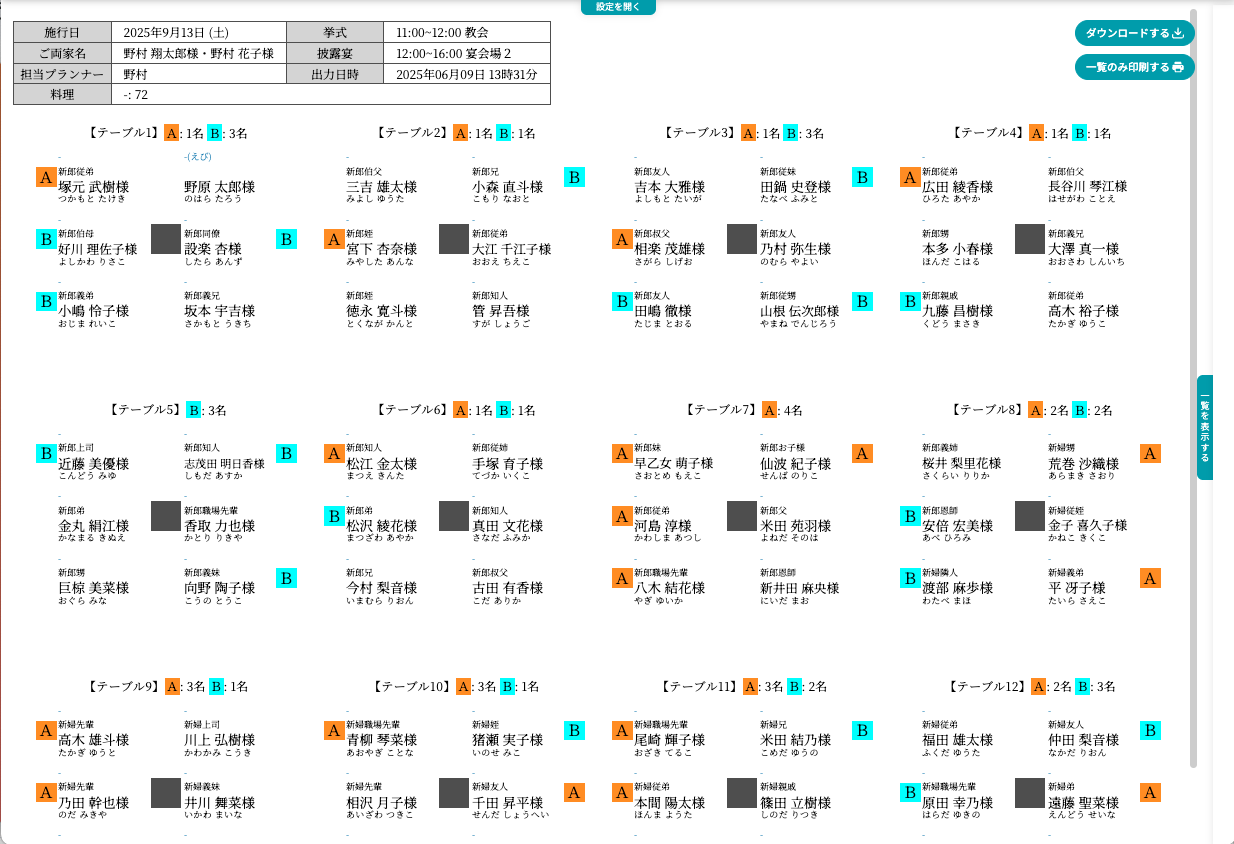1234x844 pixels.
Task: Click the printer icon in 一覧のみ印刷する button
Action: coord(1178,67)
